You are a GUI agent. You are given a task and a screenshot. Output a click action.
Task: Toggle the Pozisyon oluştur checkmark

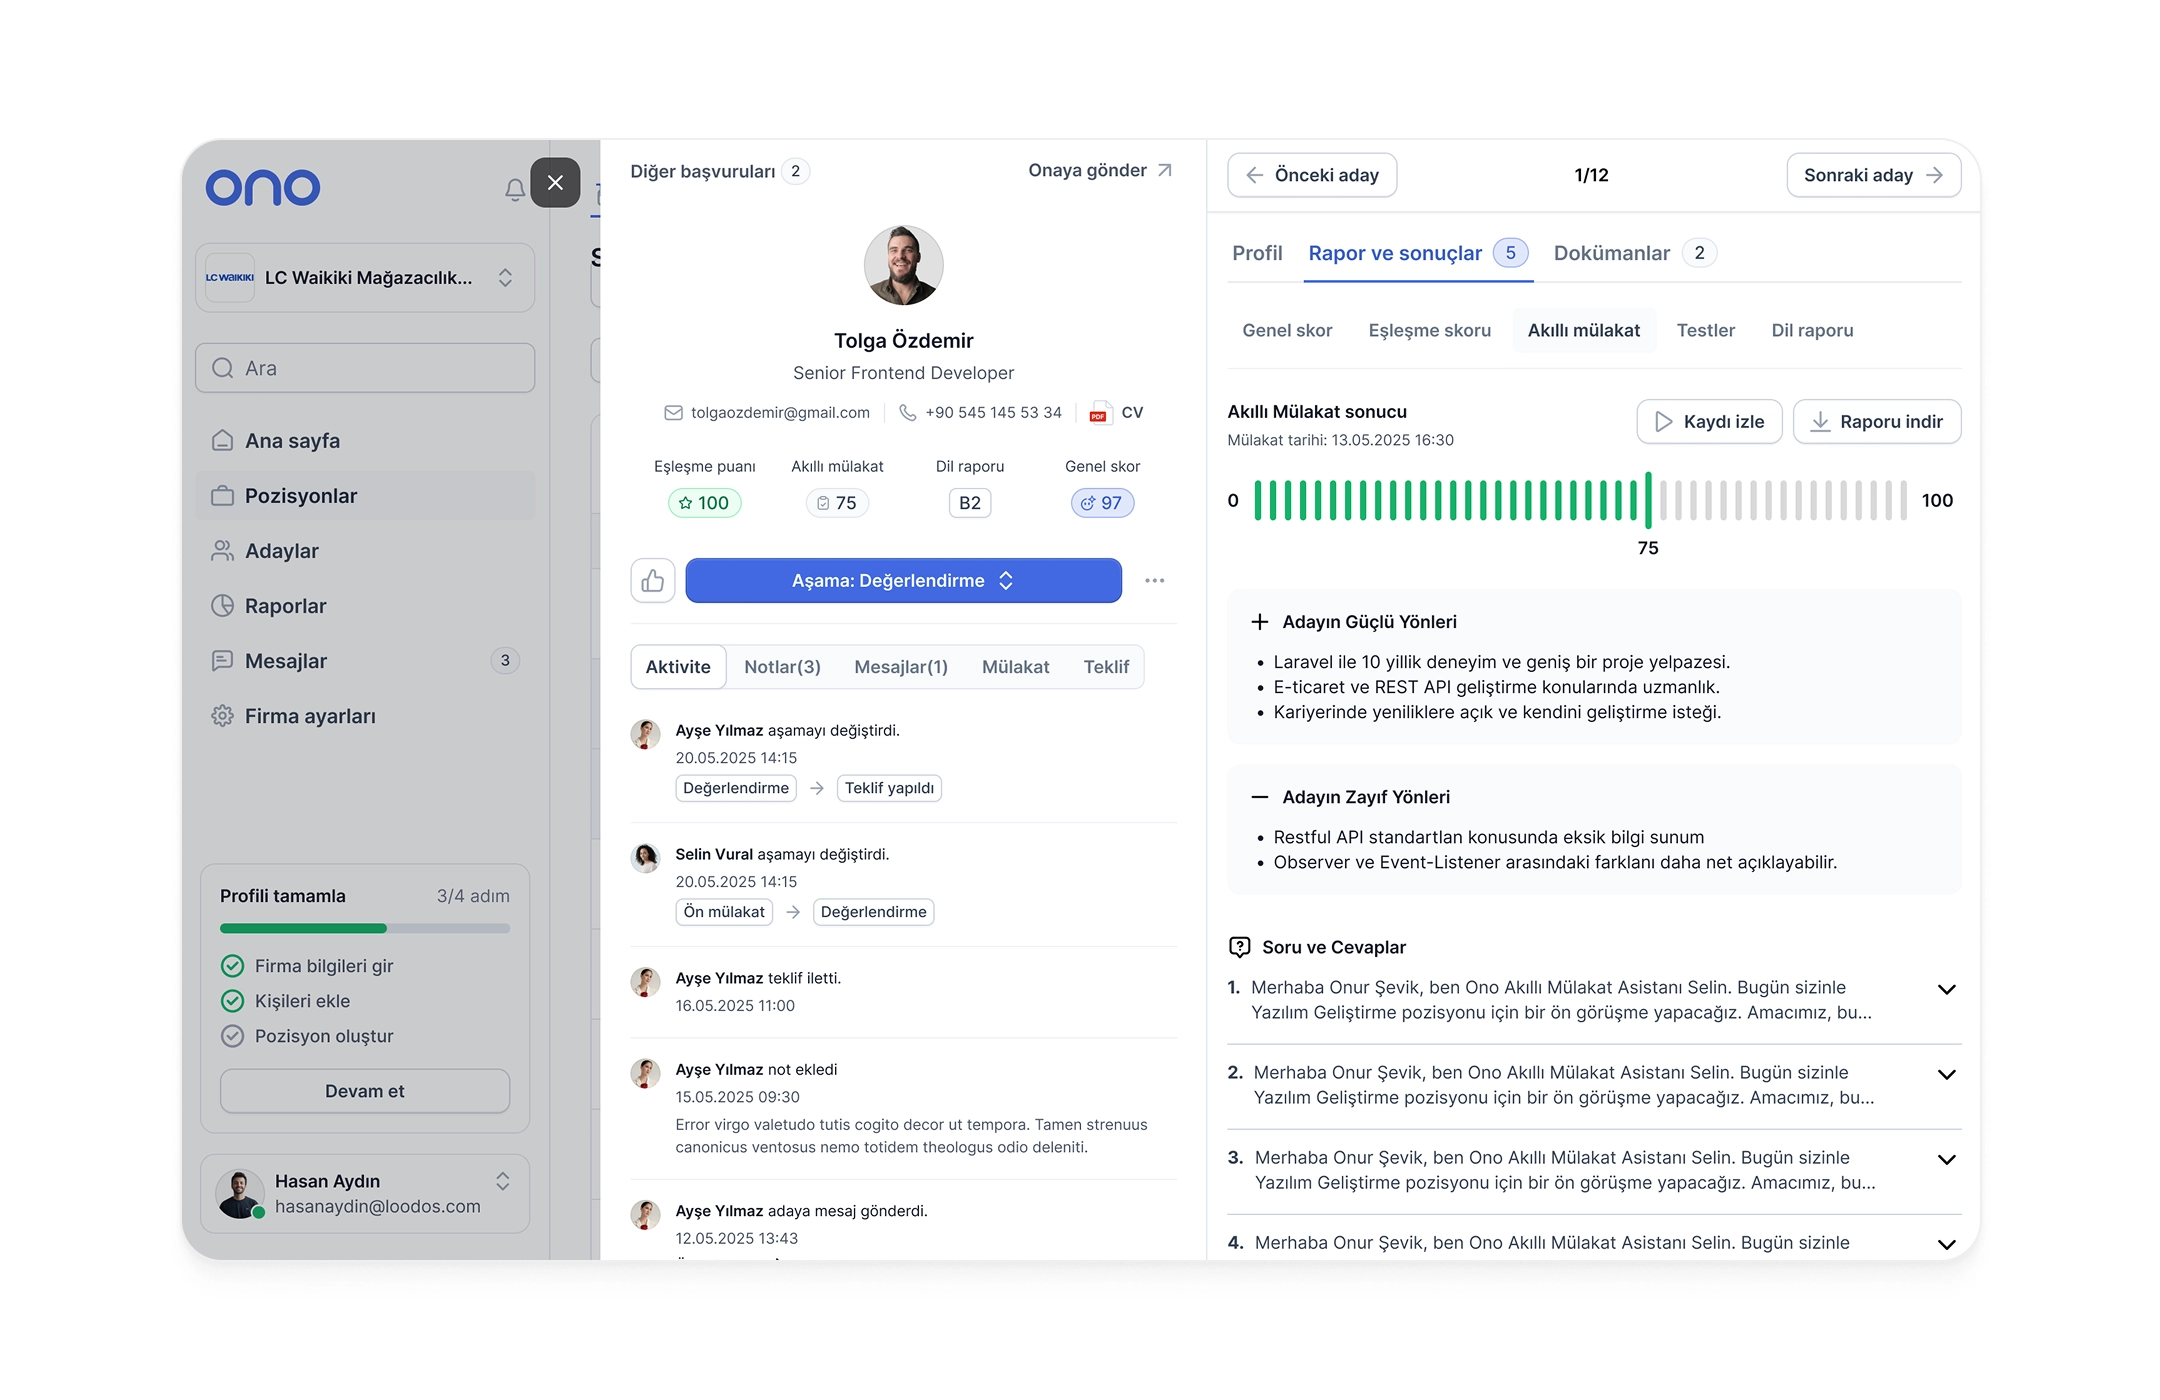[x=232, y=1036]
